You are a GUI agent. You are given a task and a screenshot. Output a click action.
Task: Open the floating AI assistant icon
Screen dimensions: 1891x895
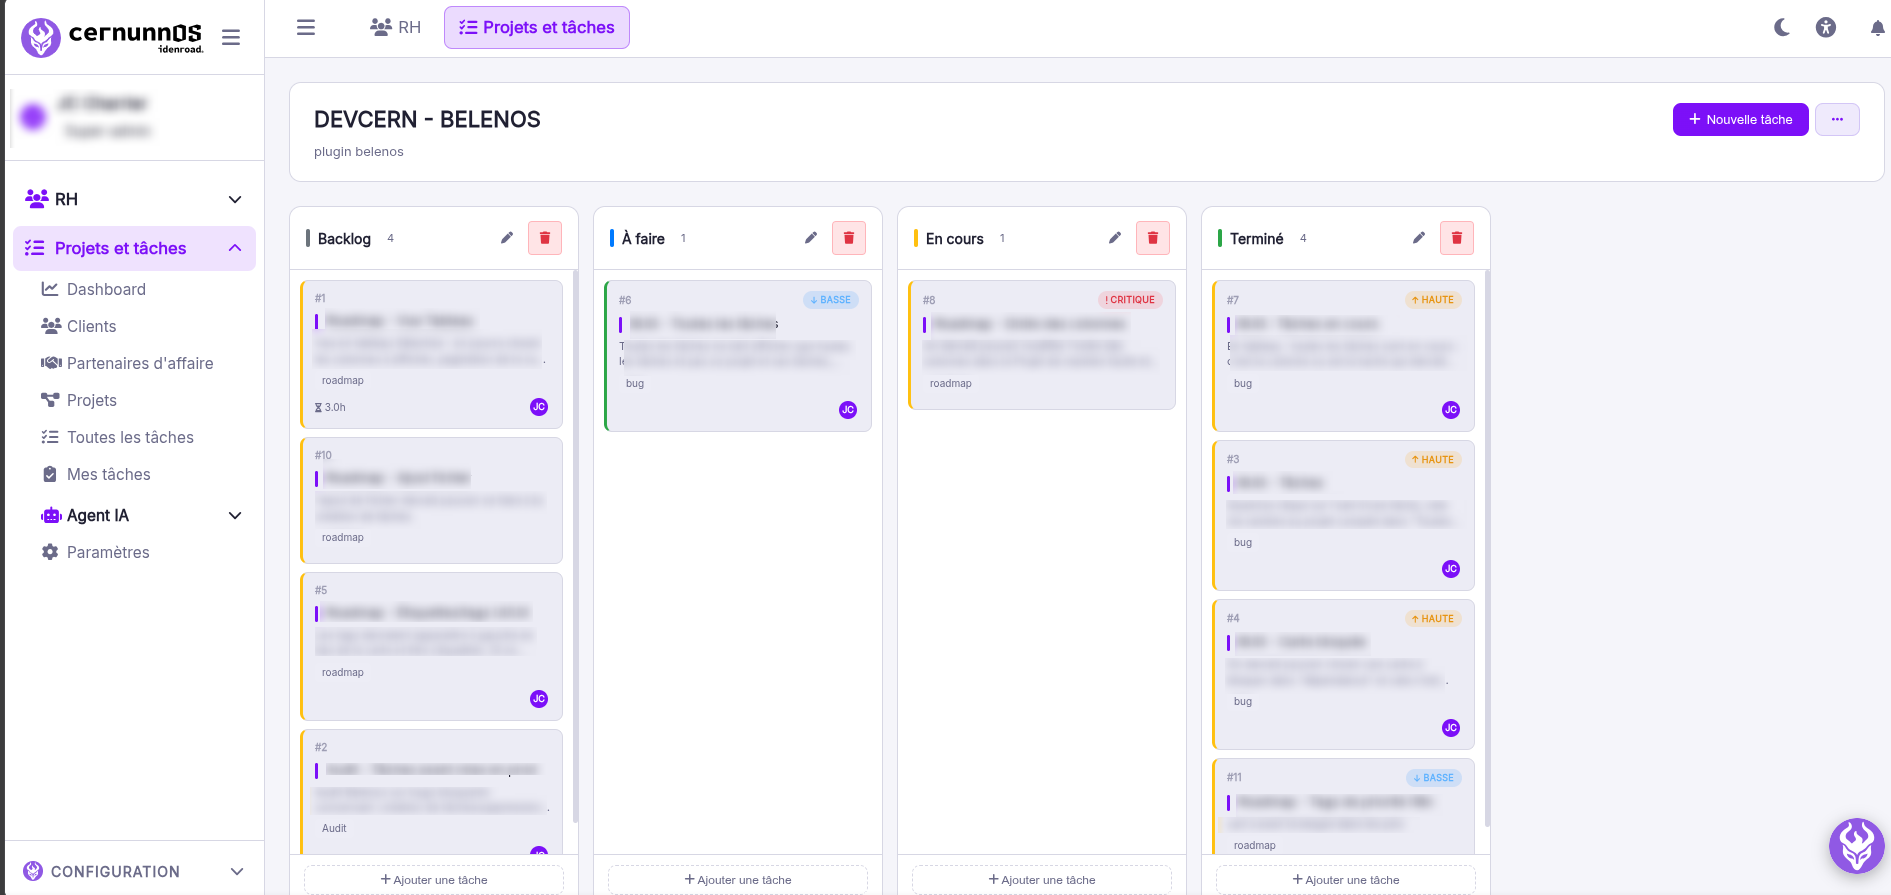[x=1857, y=846]
